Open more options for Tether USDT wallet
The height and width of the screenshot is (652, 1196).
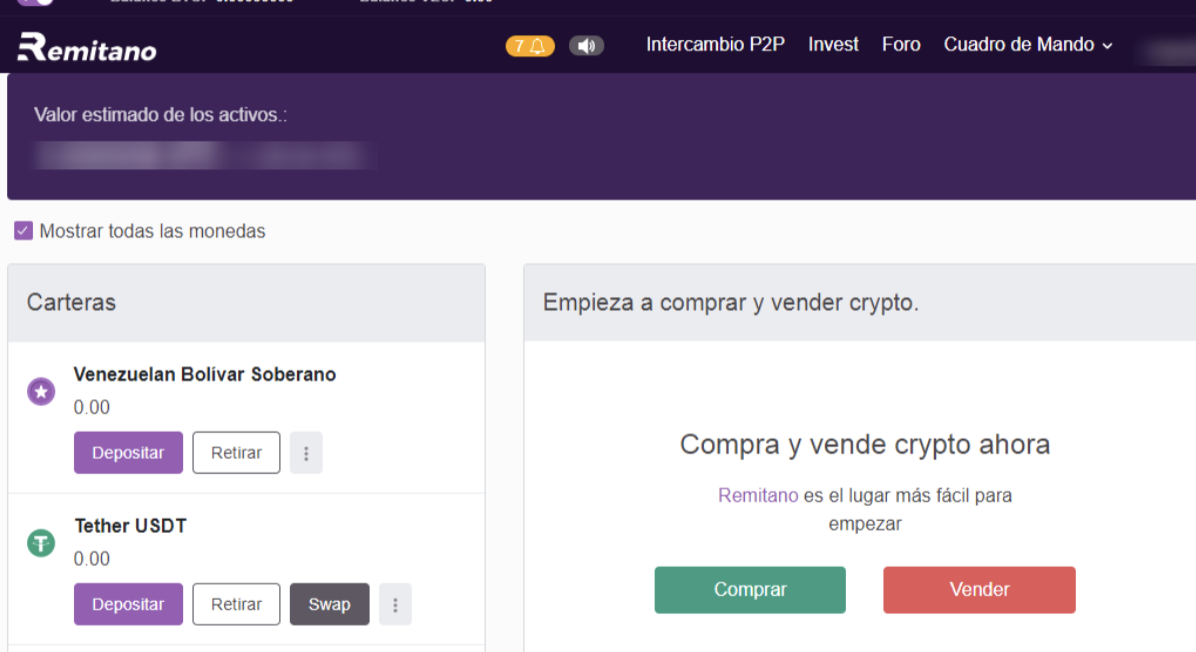(395, 605)
